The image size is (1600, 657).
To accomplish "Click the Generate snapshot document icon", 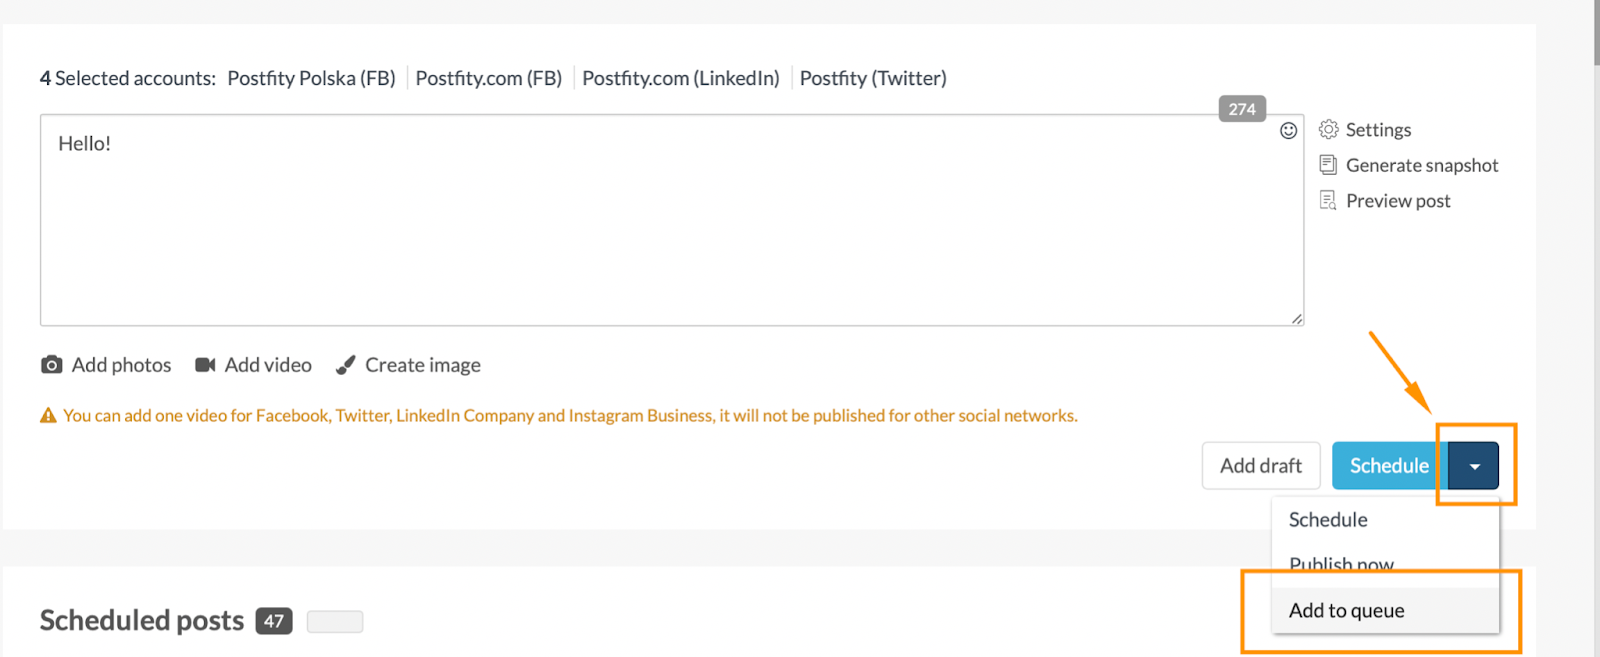I will (x=1328, y=165).
